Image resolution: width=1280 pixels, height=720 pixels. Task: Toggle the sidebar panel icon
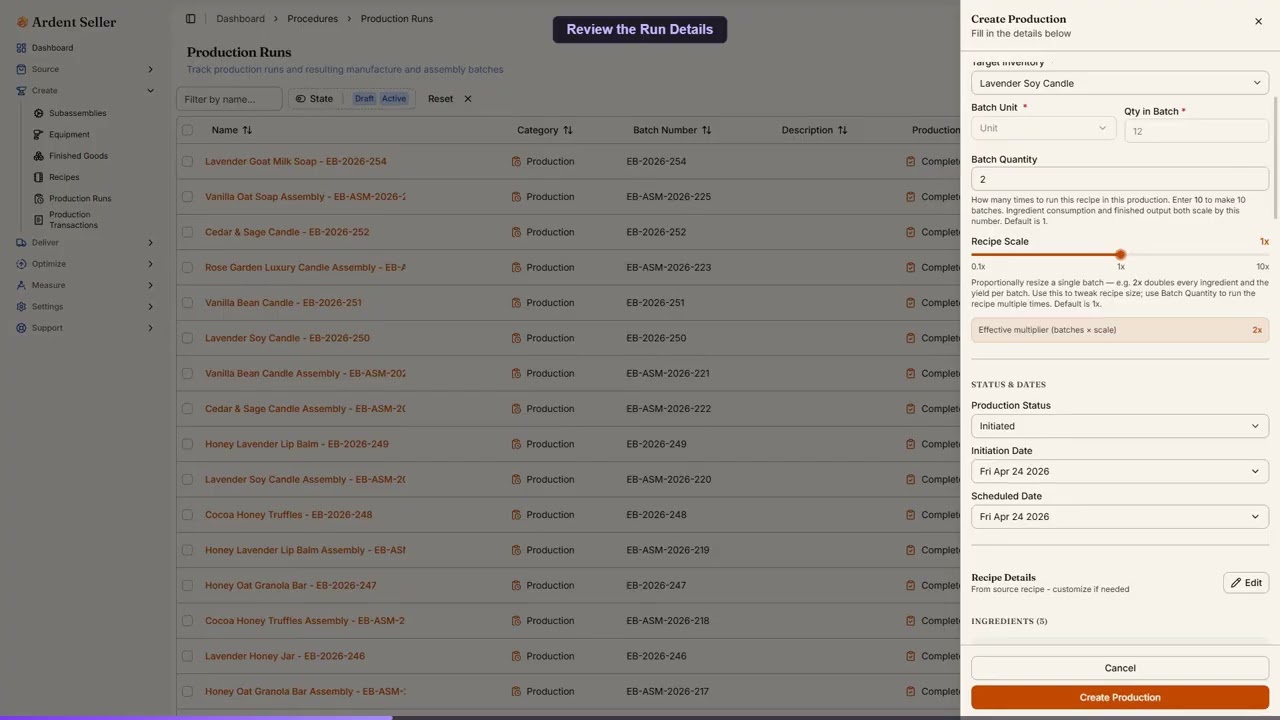pos(190,19)
